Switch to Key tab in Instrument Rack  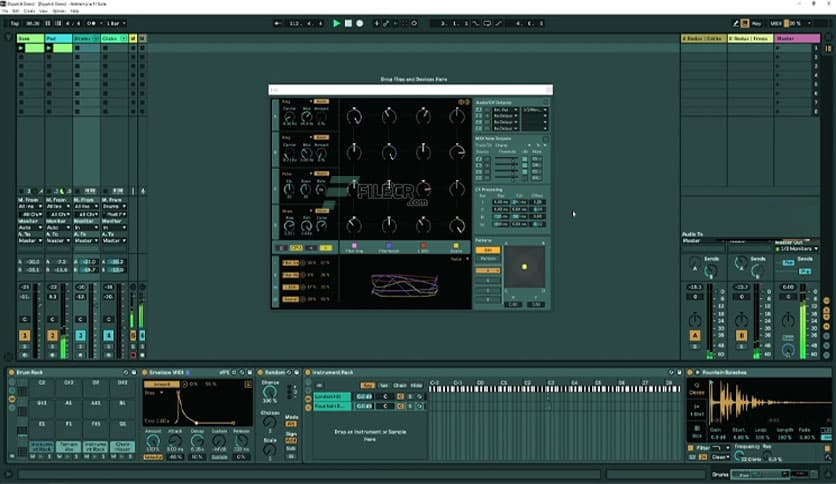click(367, 385)
